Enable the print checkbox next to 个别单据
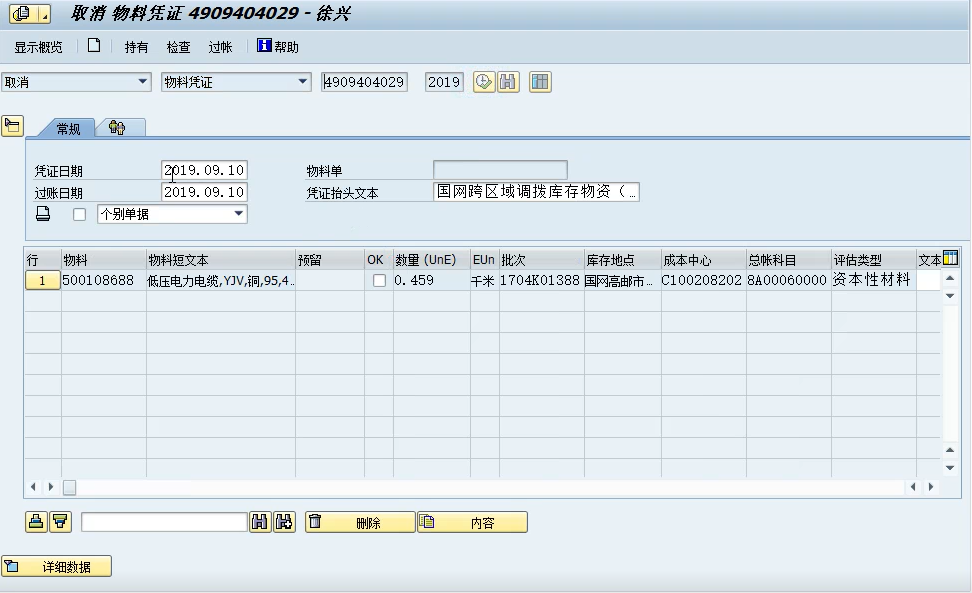The height and width of the screenshot is (593, 972). tap(79, 214)
